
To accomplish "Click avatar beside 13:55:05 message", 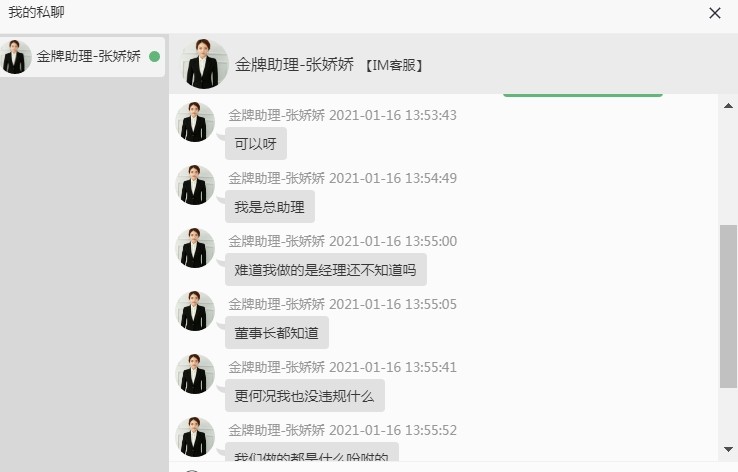I will tap(195, 311).
